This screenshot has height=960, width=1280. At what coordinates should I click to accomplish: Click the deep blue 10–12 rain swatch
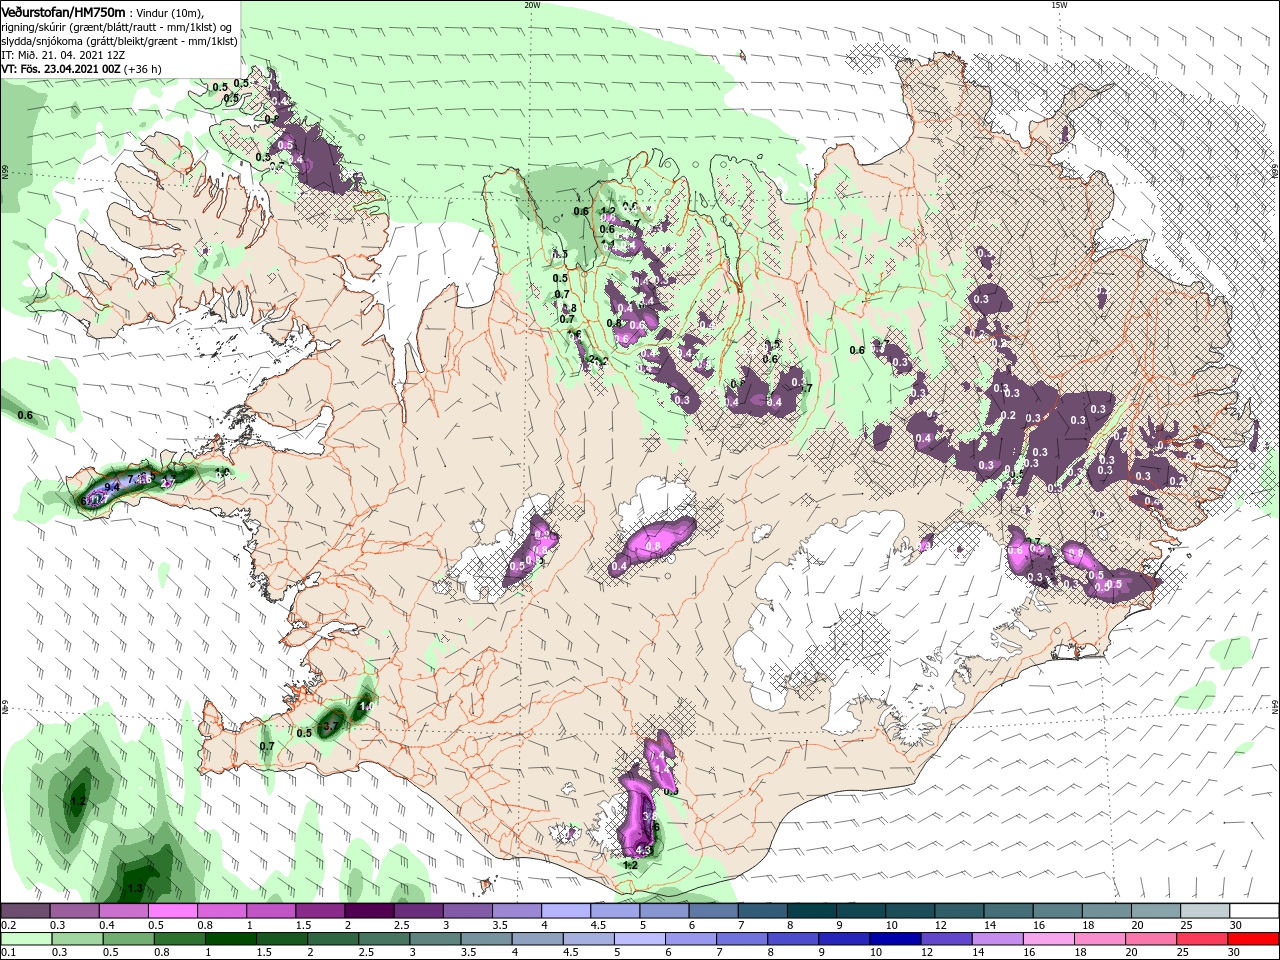tap(895, 939)
